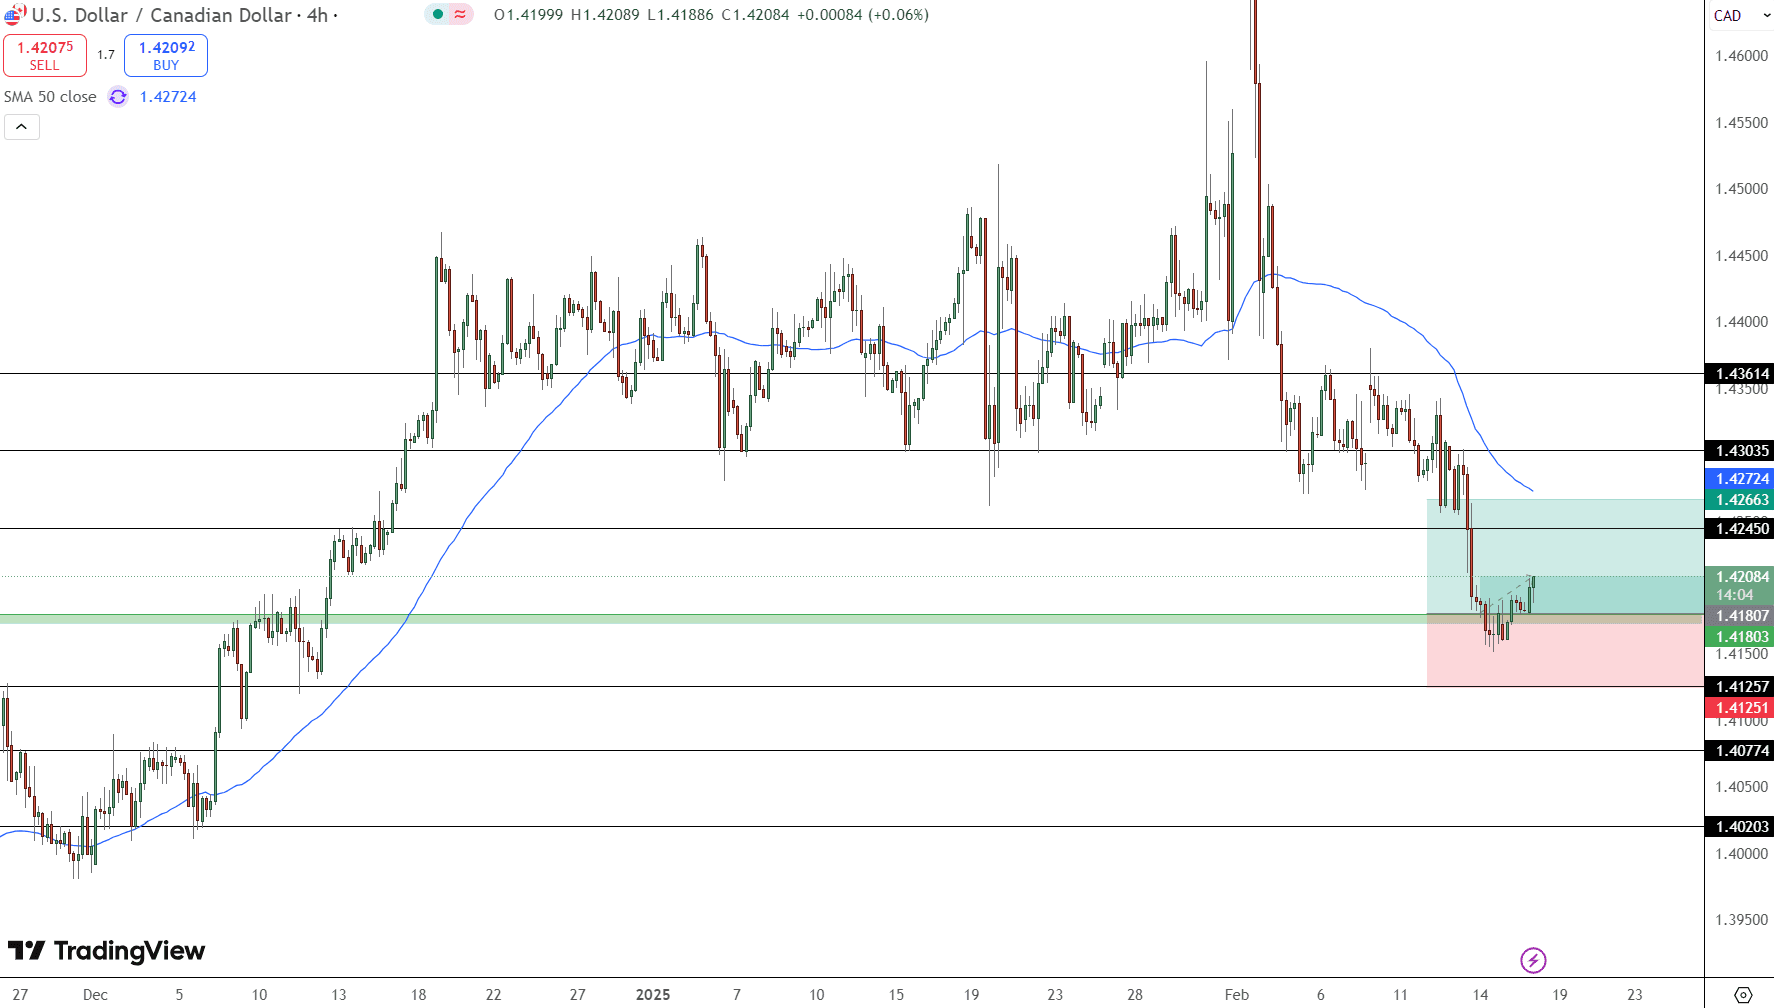This screenshot has width=1774, height=1008.
Task: Click the 2025 year marker on time axis
Action: tap(653, 995)
